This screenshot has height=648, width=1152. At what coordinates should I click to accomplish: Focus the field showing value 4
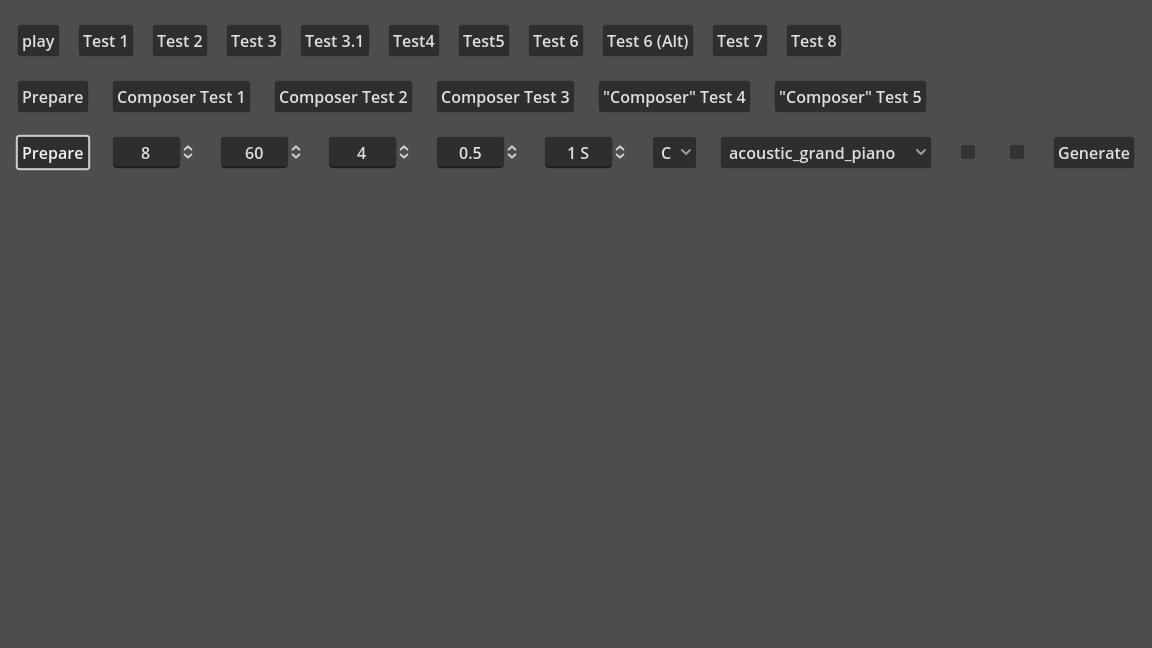point(361,153)
